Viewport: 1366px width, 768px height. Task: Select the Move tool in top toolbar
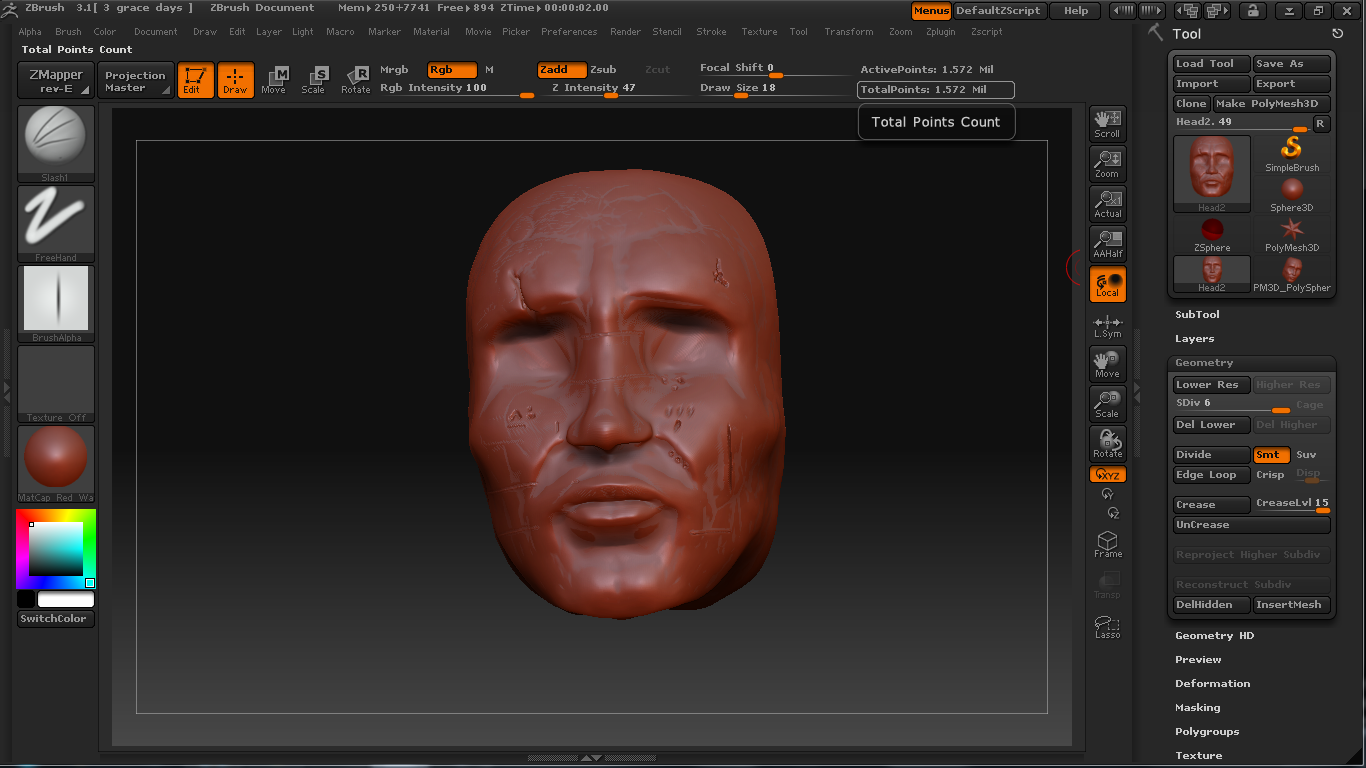273,80
